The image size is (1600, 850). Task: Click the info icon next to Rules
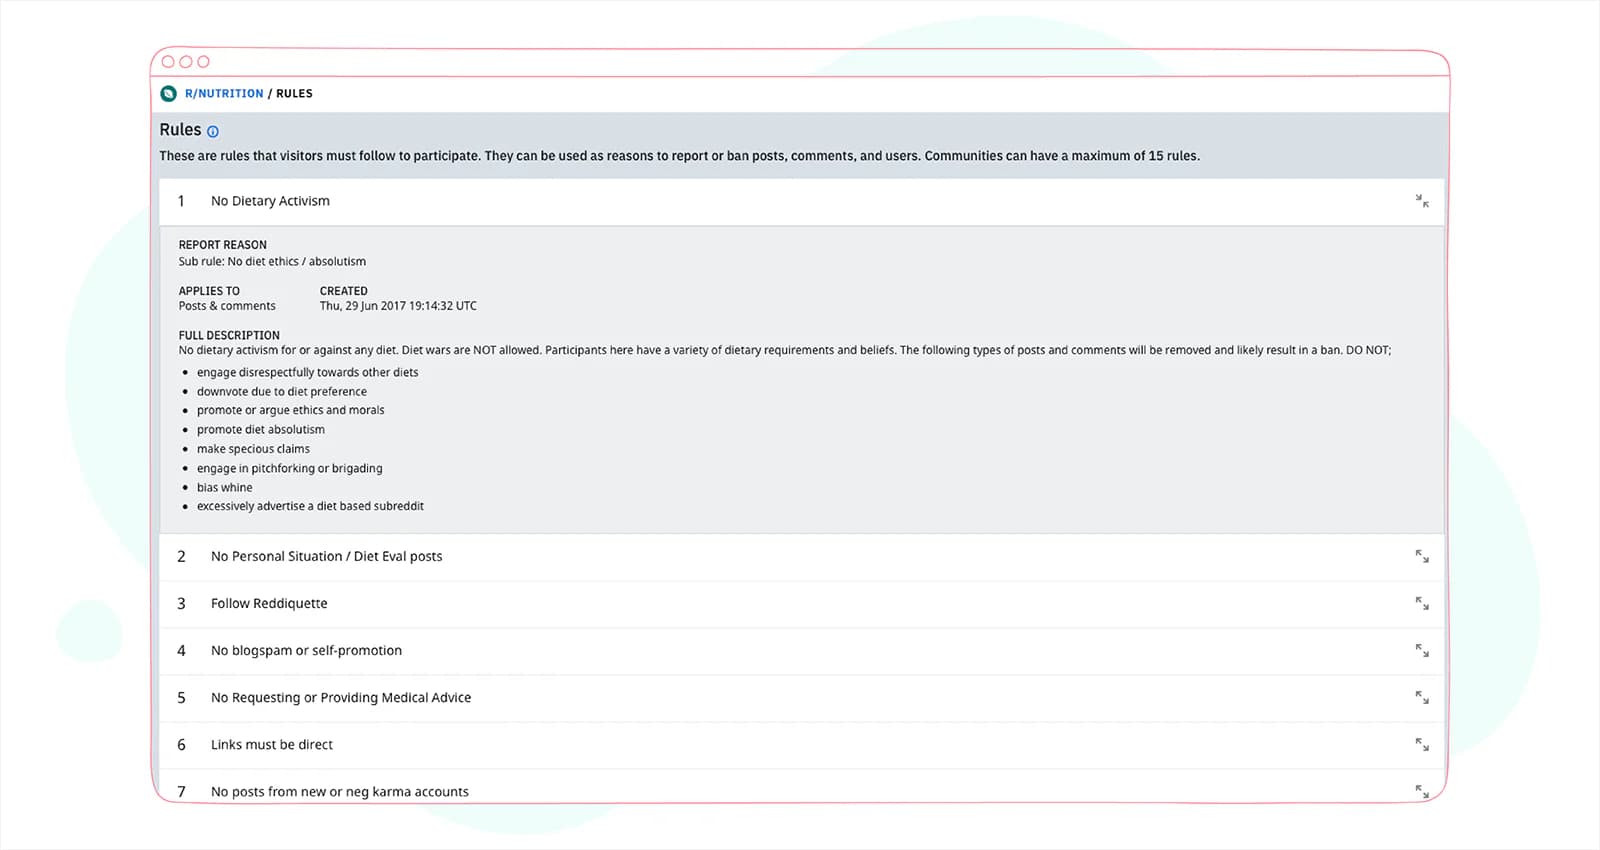(x=213, y=131)
